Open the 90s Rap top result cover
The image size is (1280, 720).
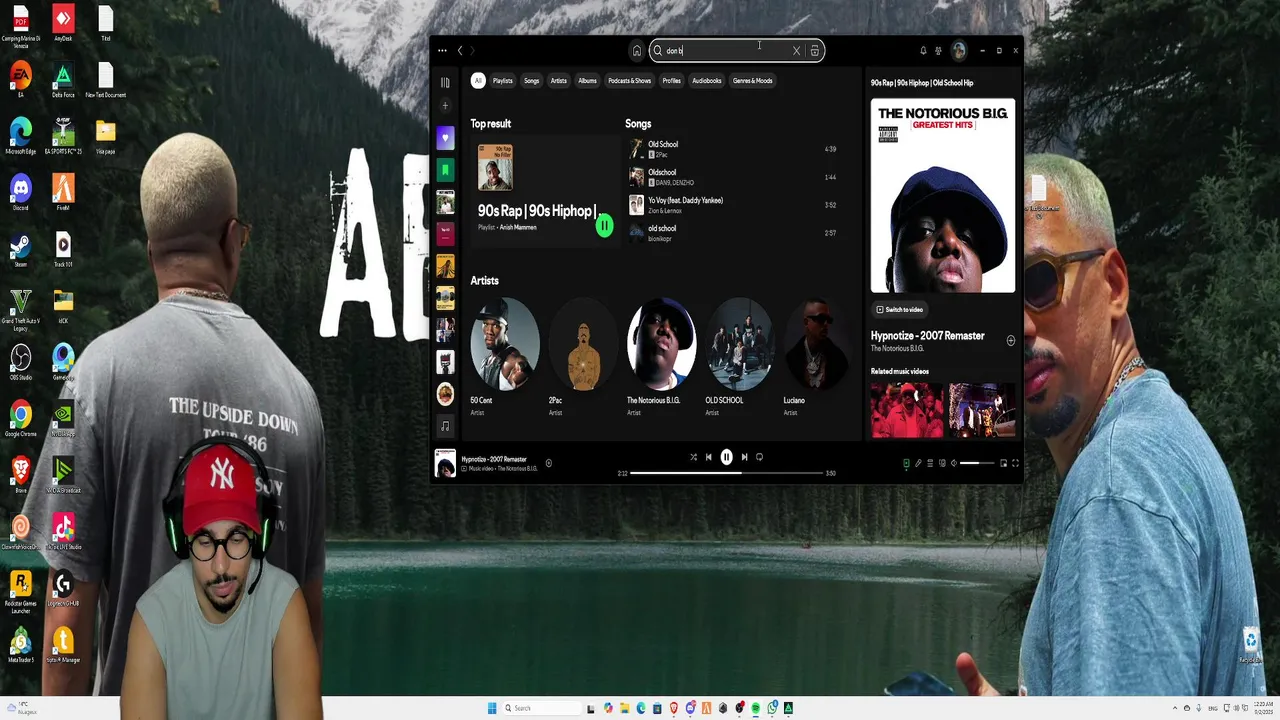tap(495, 167)
